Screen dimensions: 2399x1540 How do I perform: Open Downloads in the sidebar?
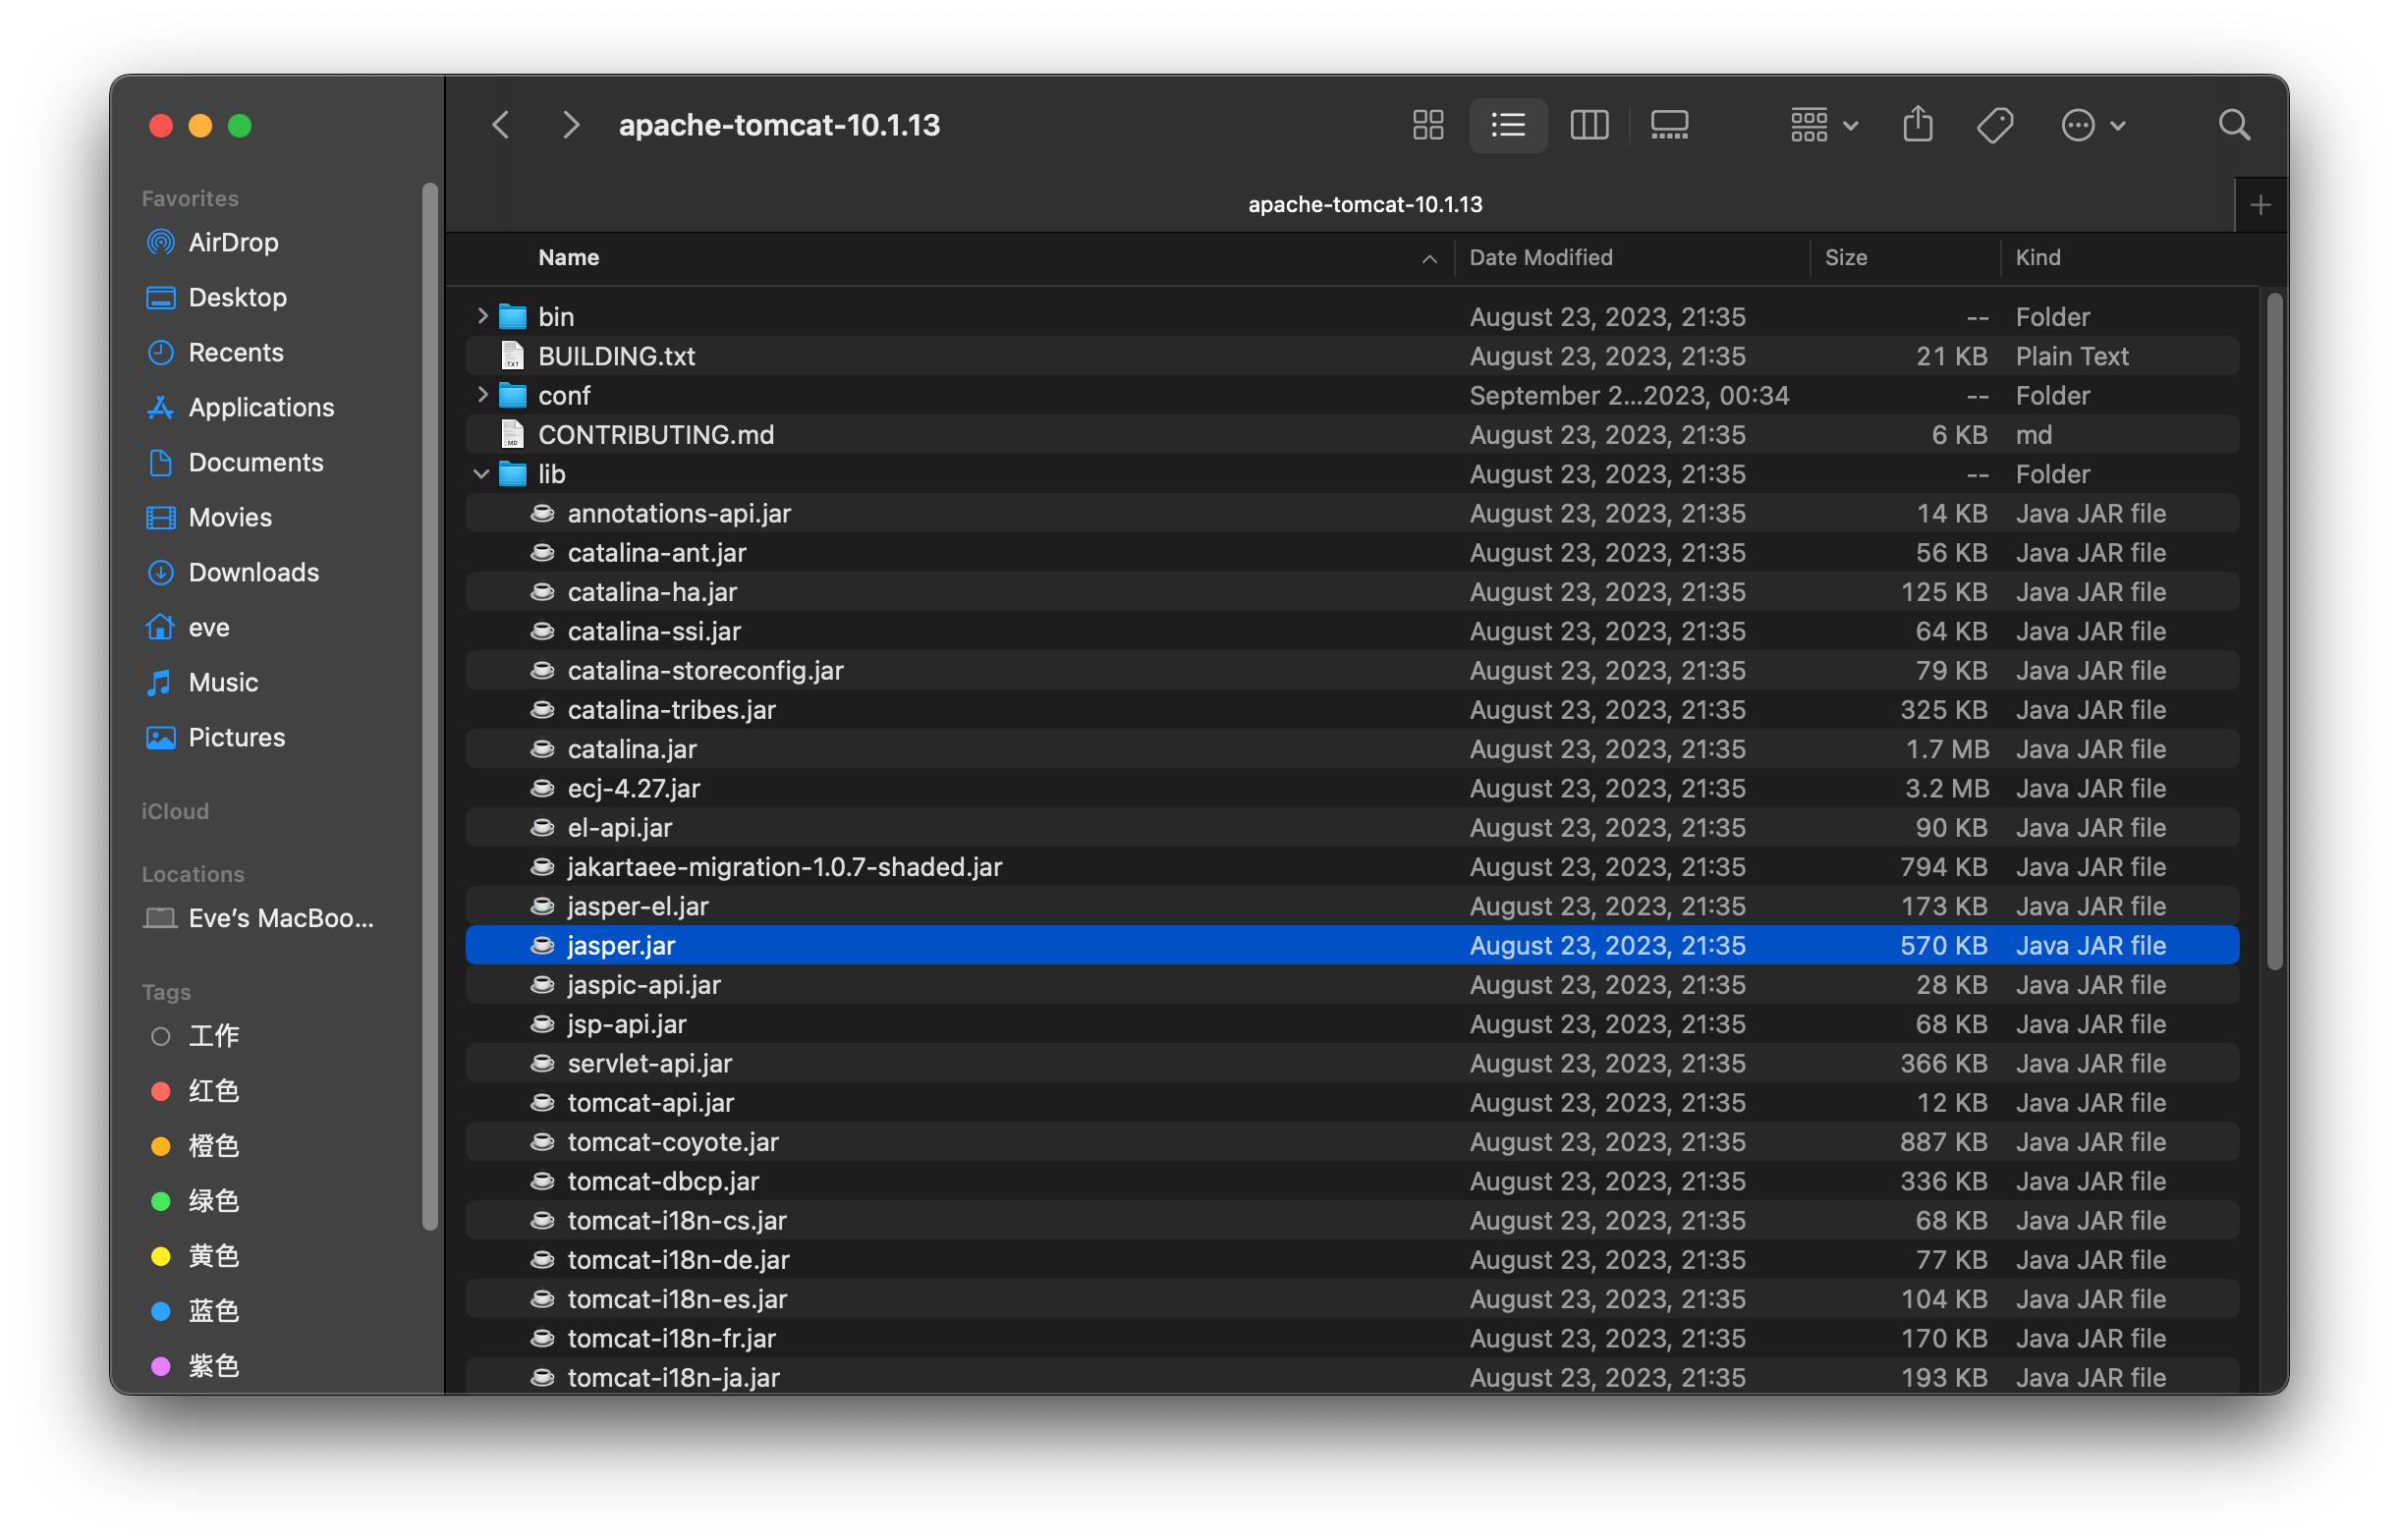coord(252,572)
